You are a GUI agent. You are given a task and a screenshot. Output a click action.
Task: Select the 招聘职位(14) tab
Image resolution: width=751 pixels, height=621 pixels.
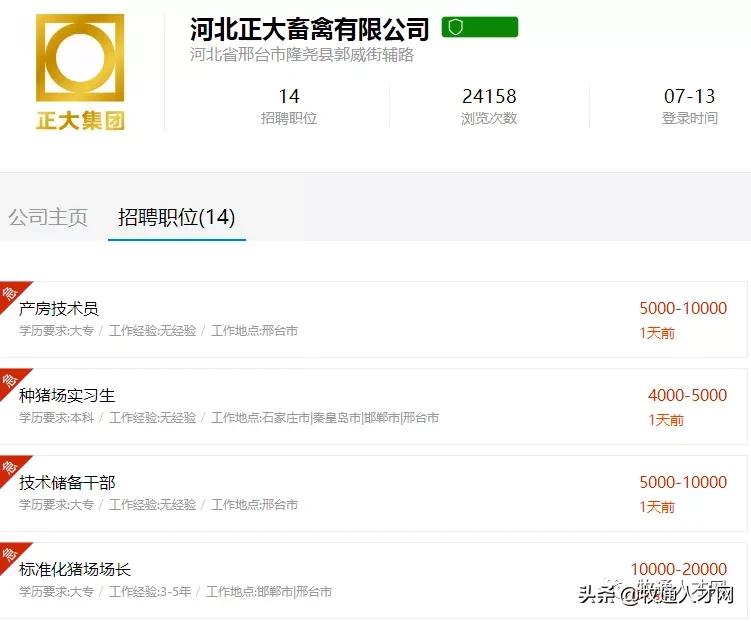coord(177,217)
